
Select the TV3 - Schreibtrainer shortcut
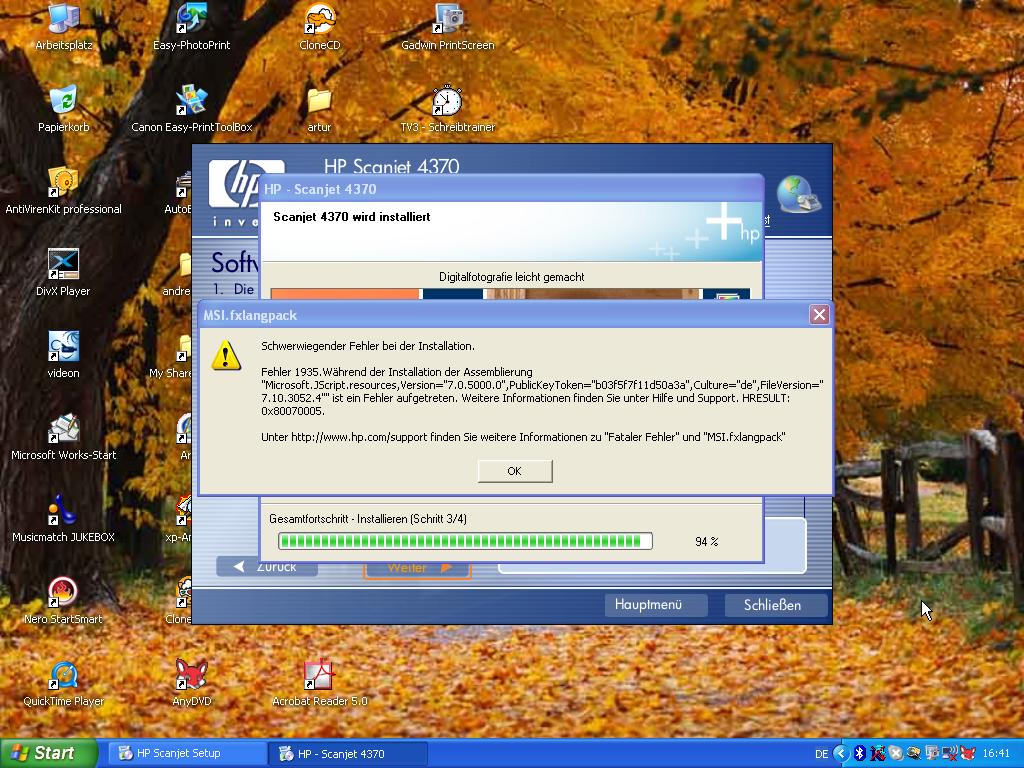[x=447, y=109]
